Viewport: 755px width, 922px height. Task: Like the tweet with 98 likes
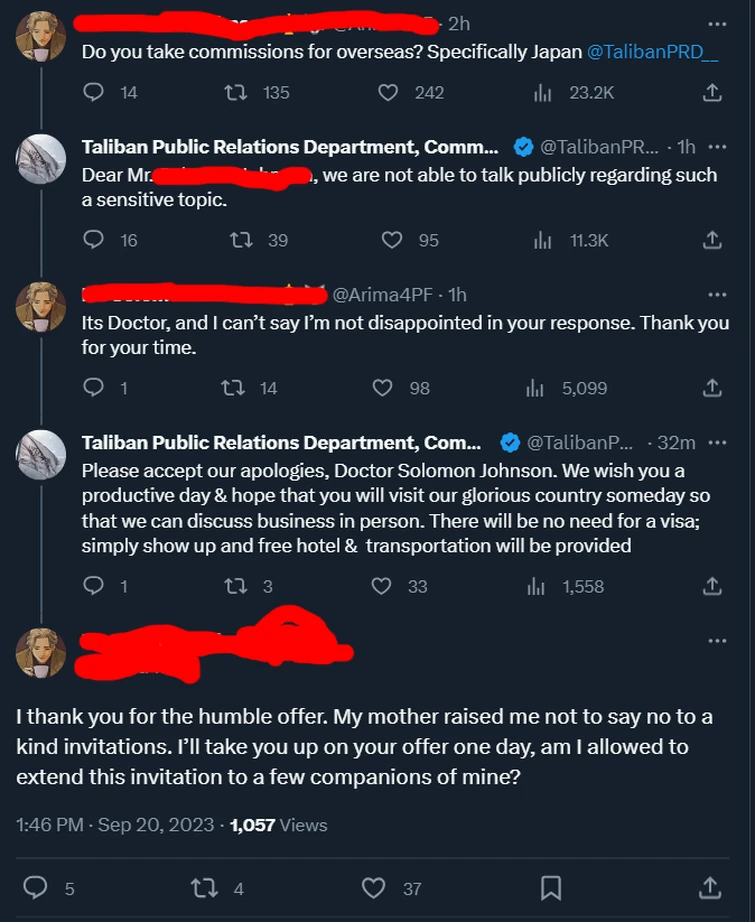point(381,388)
